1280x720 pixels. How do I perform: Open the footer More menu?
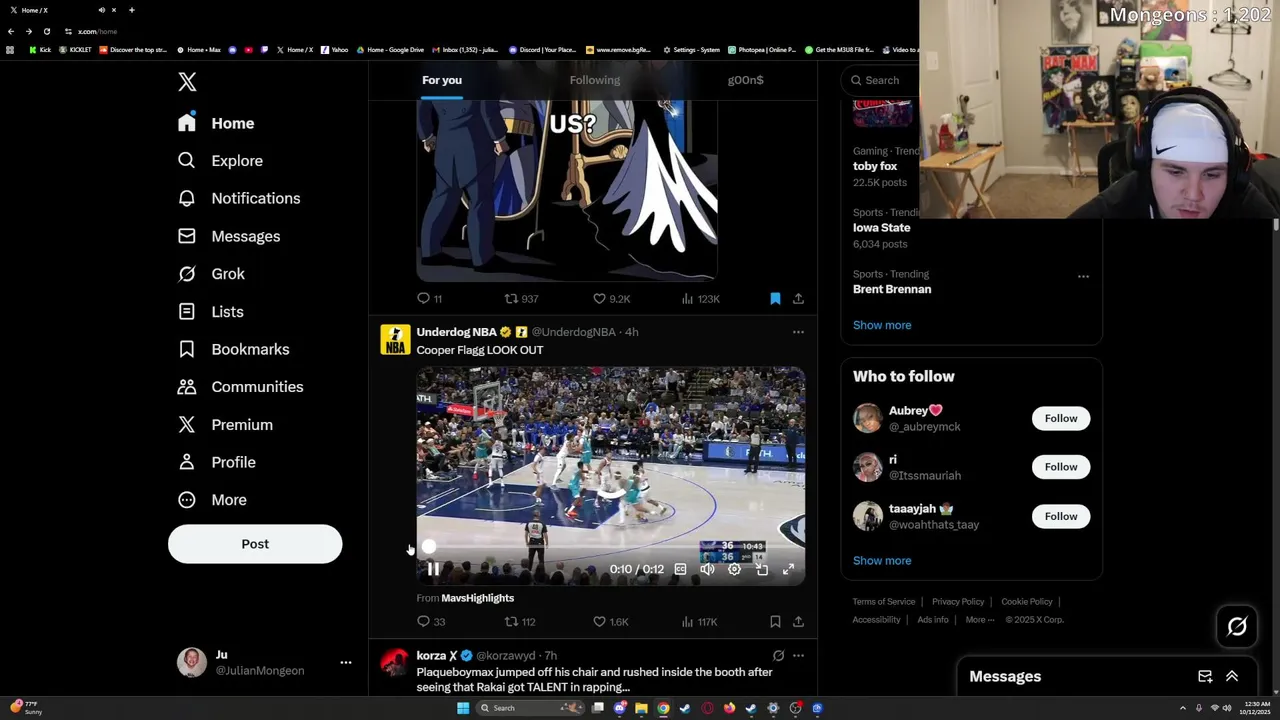[x=980, y=620]
